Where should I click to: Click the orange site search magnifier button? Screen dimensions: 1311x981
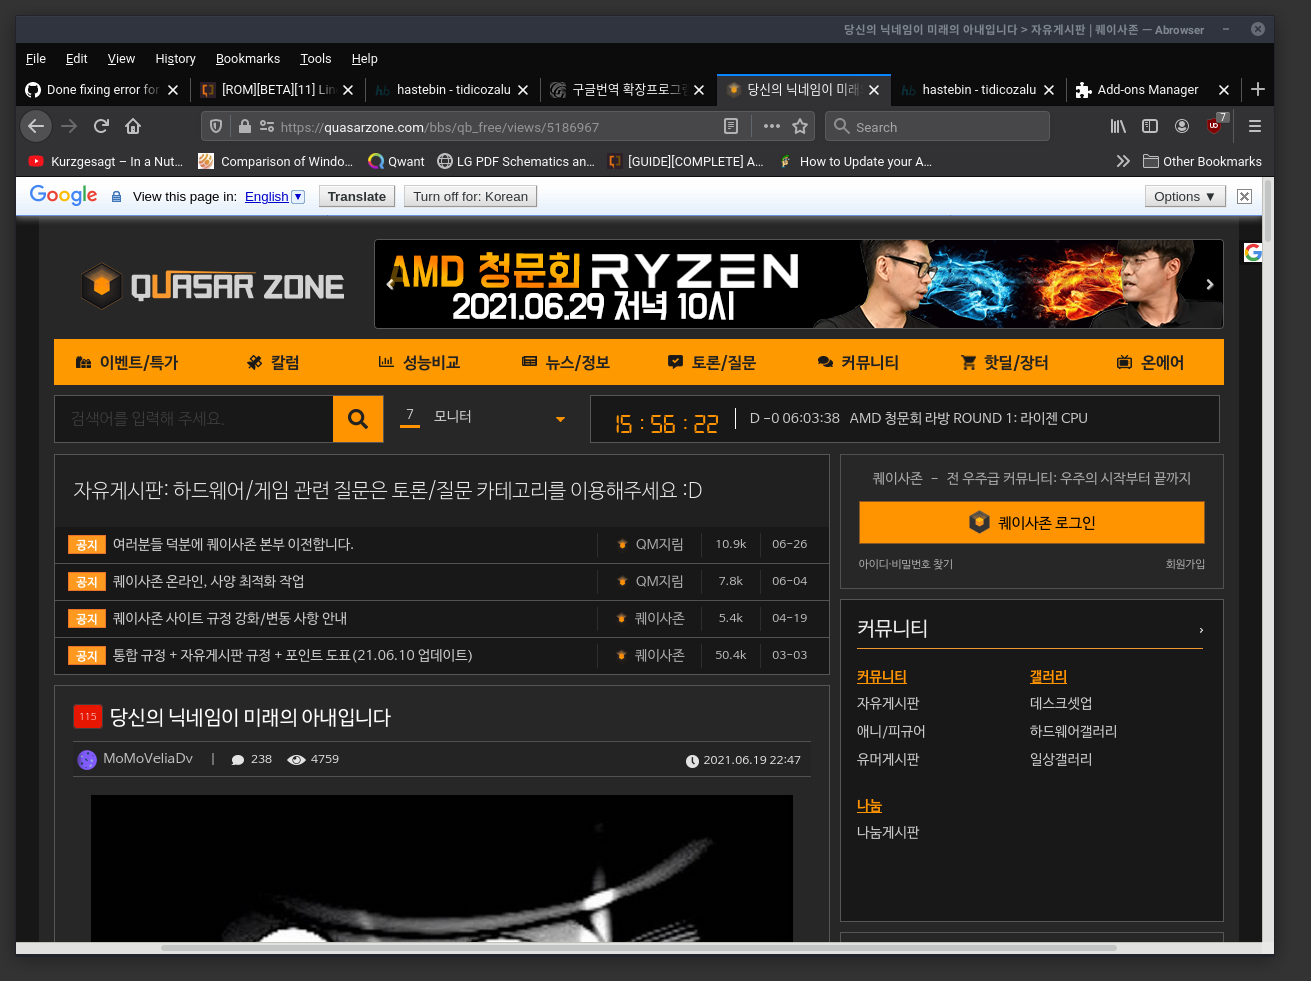point(358,419)
